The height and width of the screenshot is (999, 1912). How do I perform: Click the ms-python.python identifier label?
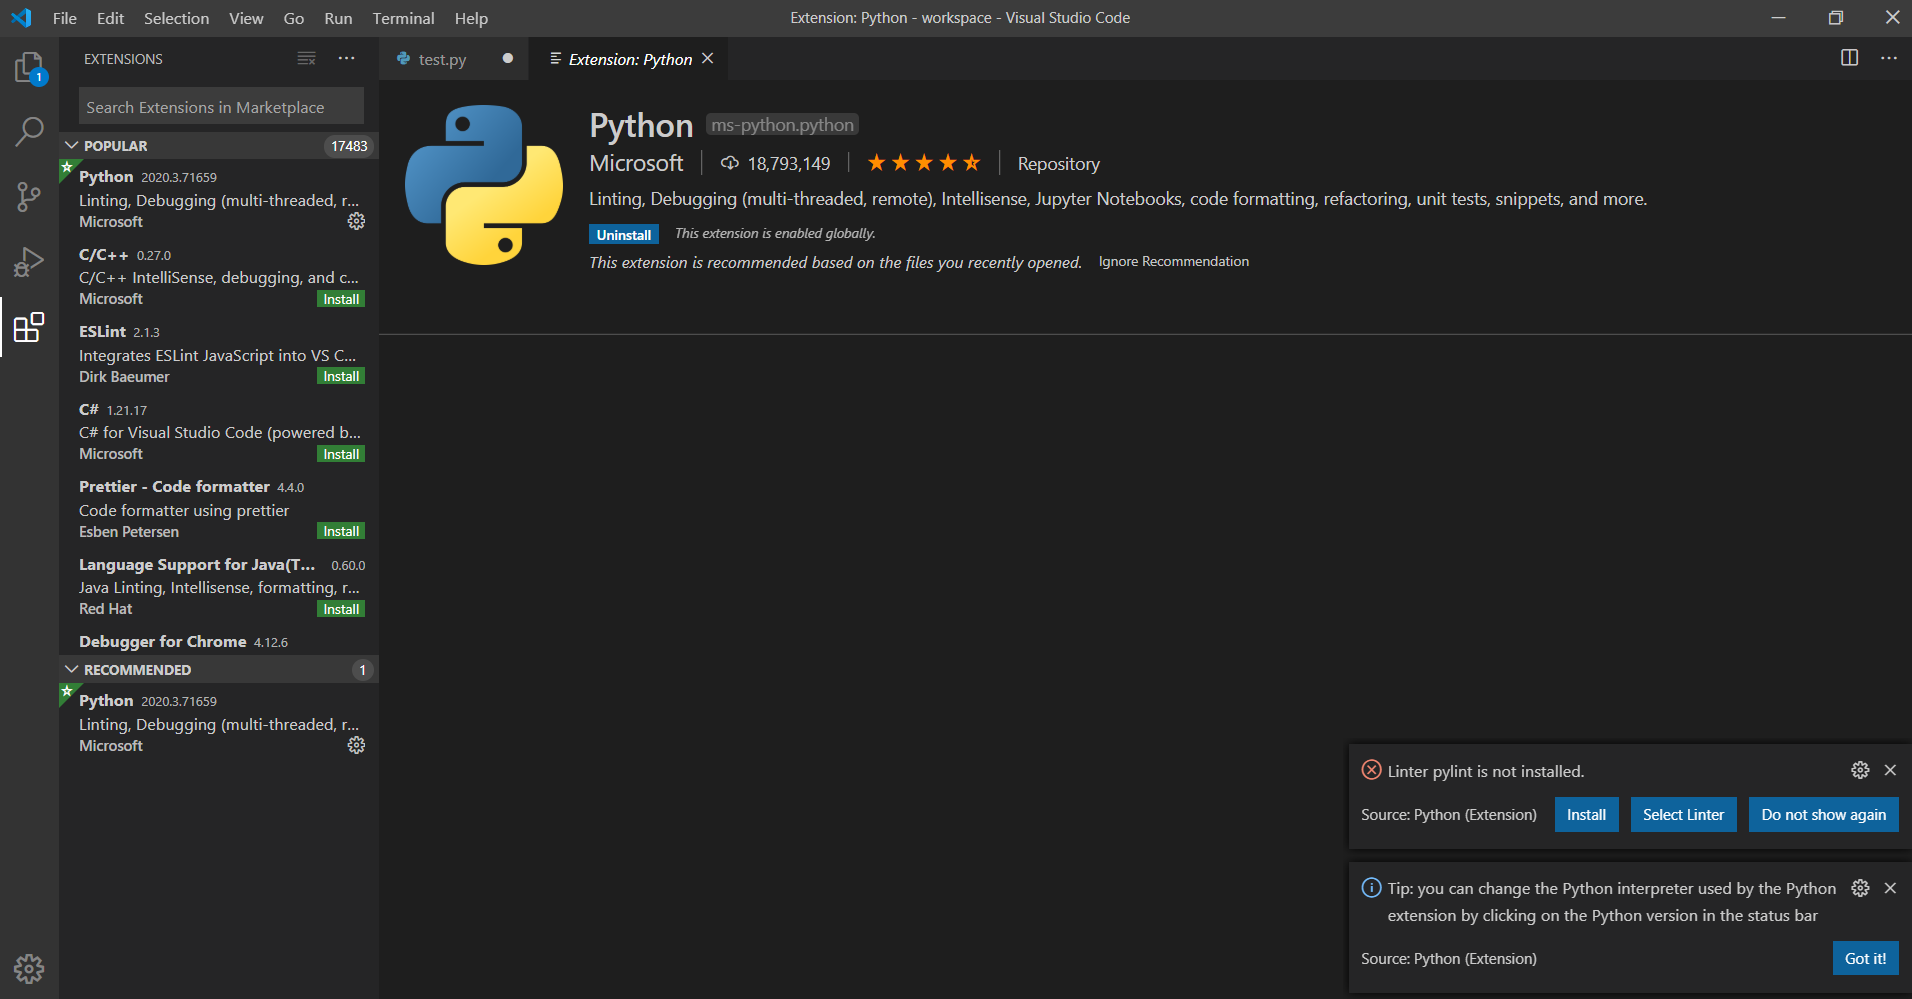pyautogui.click(x=782, y=125)
